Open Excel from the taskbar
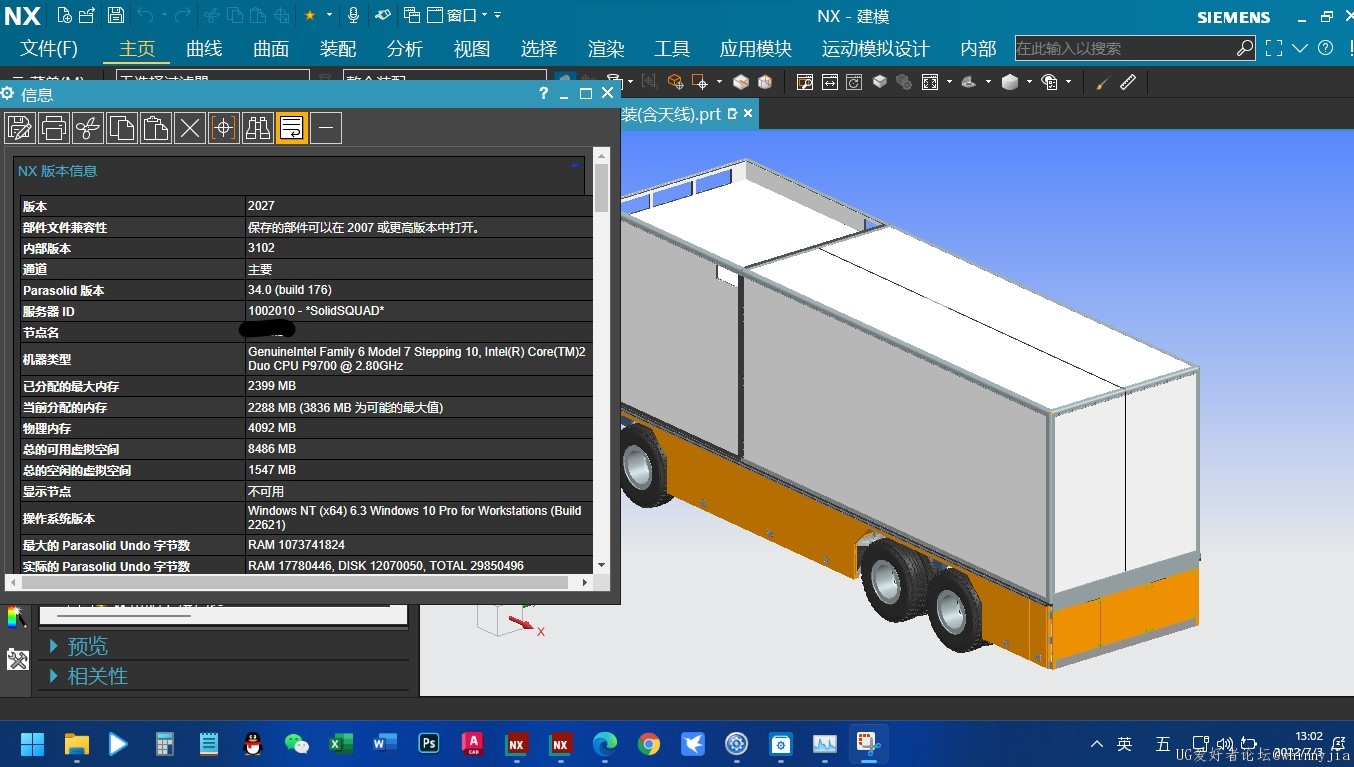 click(x=341, y=744)
